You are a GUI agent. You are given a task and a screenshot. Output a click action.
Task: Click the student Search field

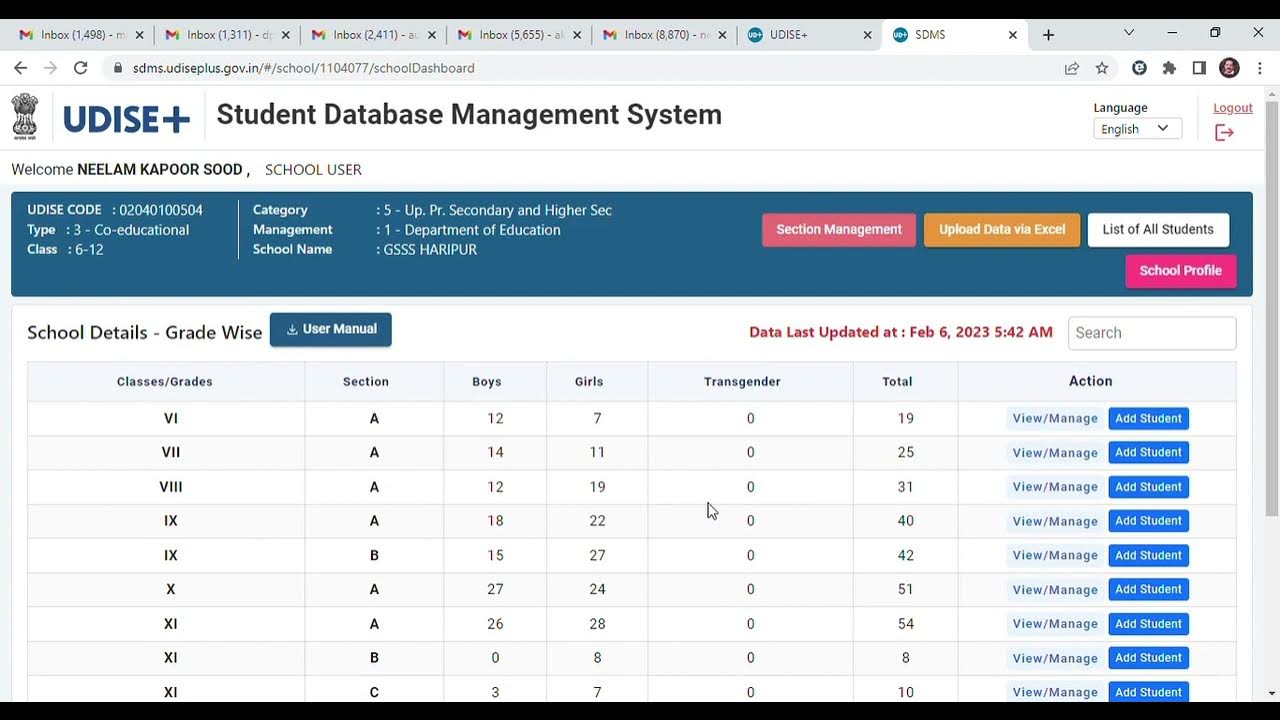click(x=1152, y=333)
